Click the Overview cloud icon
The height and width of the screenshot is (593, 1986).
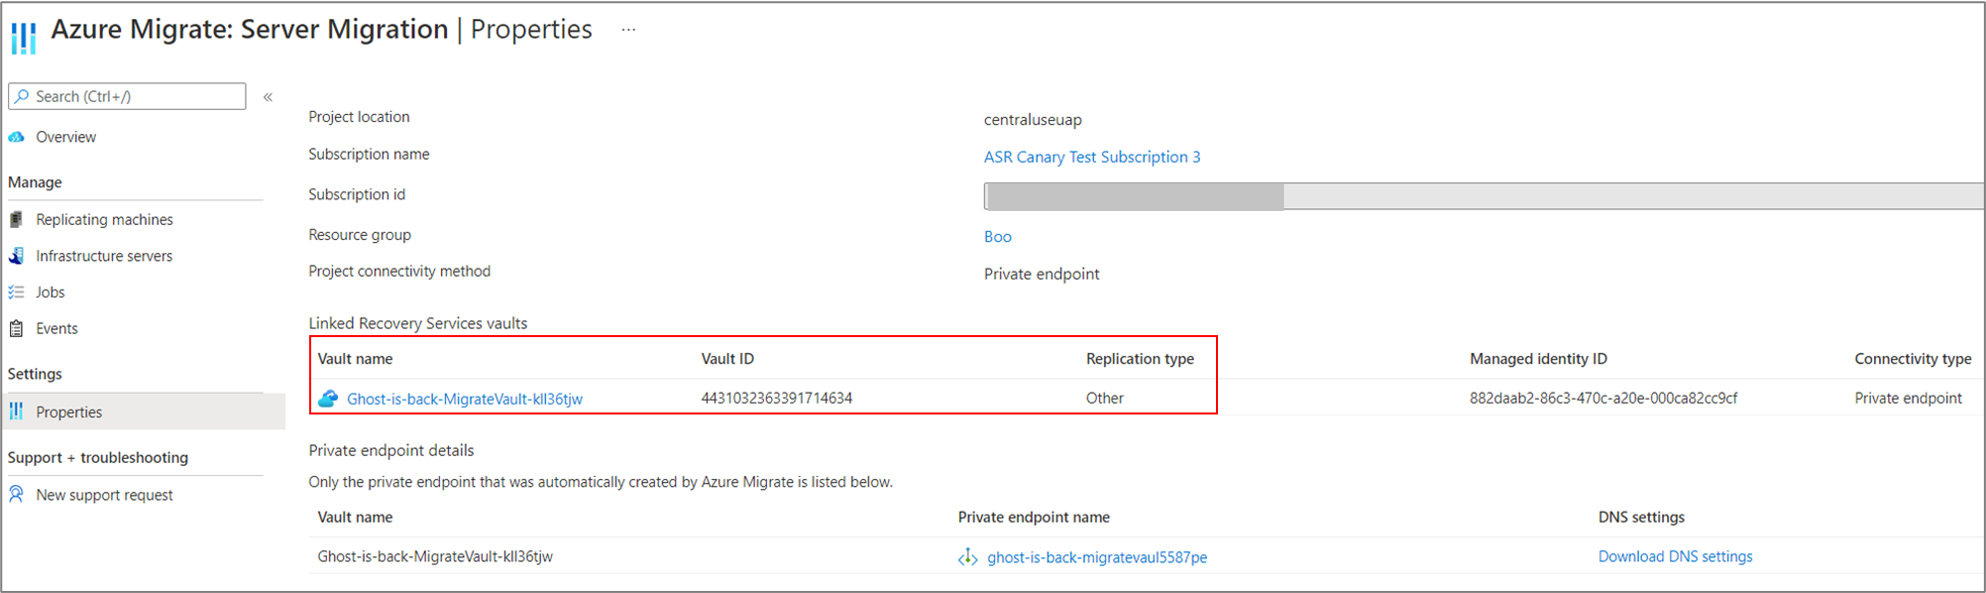[x=17, y=137]
